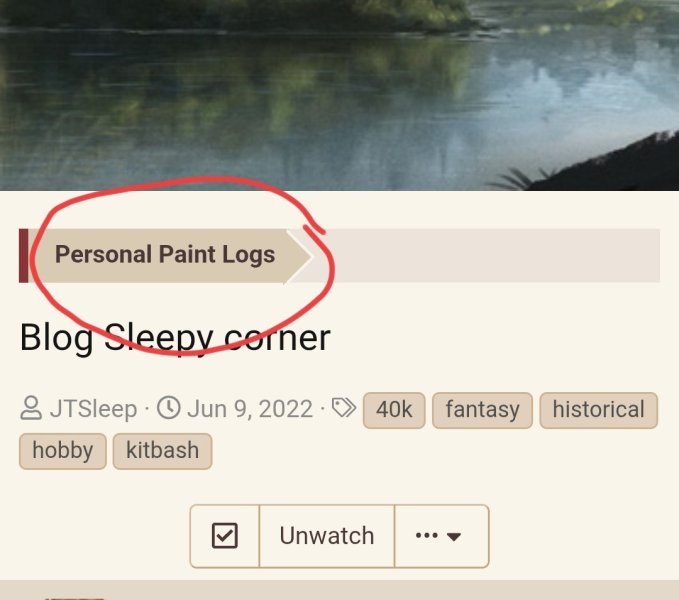Select the Jun 9, 2022 post date
The width and height of the screenshot is (679, 600).
coord(250,409)
